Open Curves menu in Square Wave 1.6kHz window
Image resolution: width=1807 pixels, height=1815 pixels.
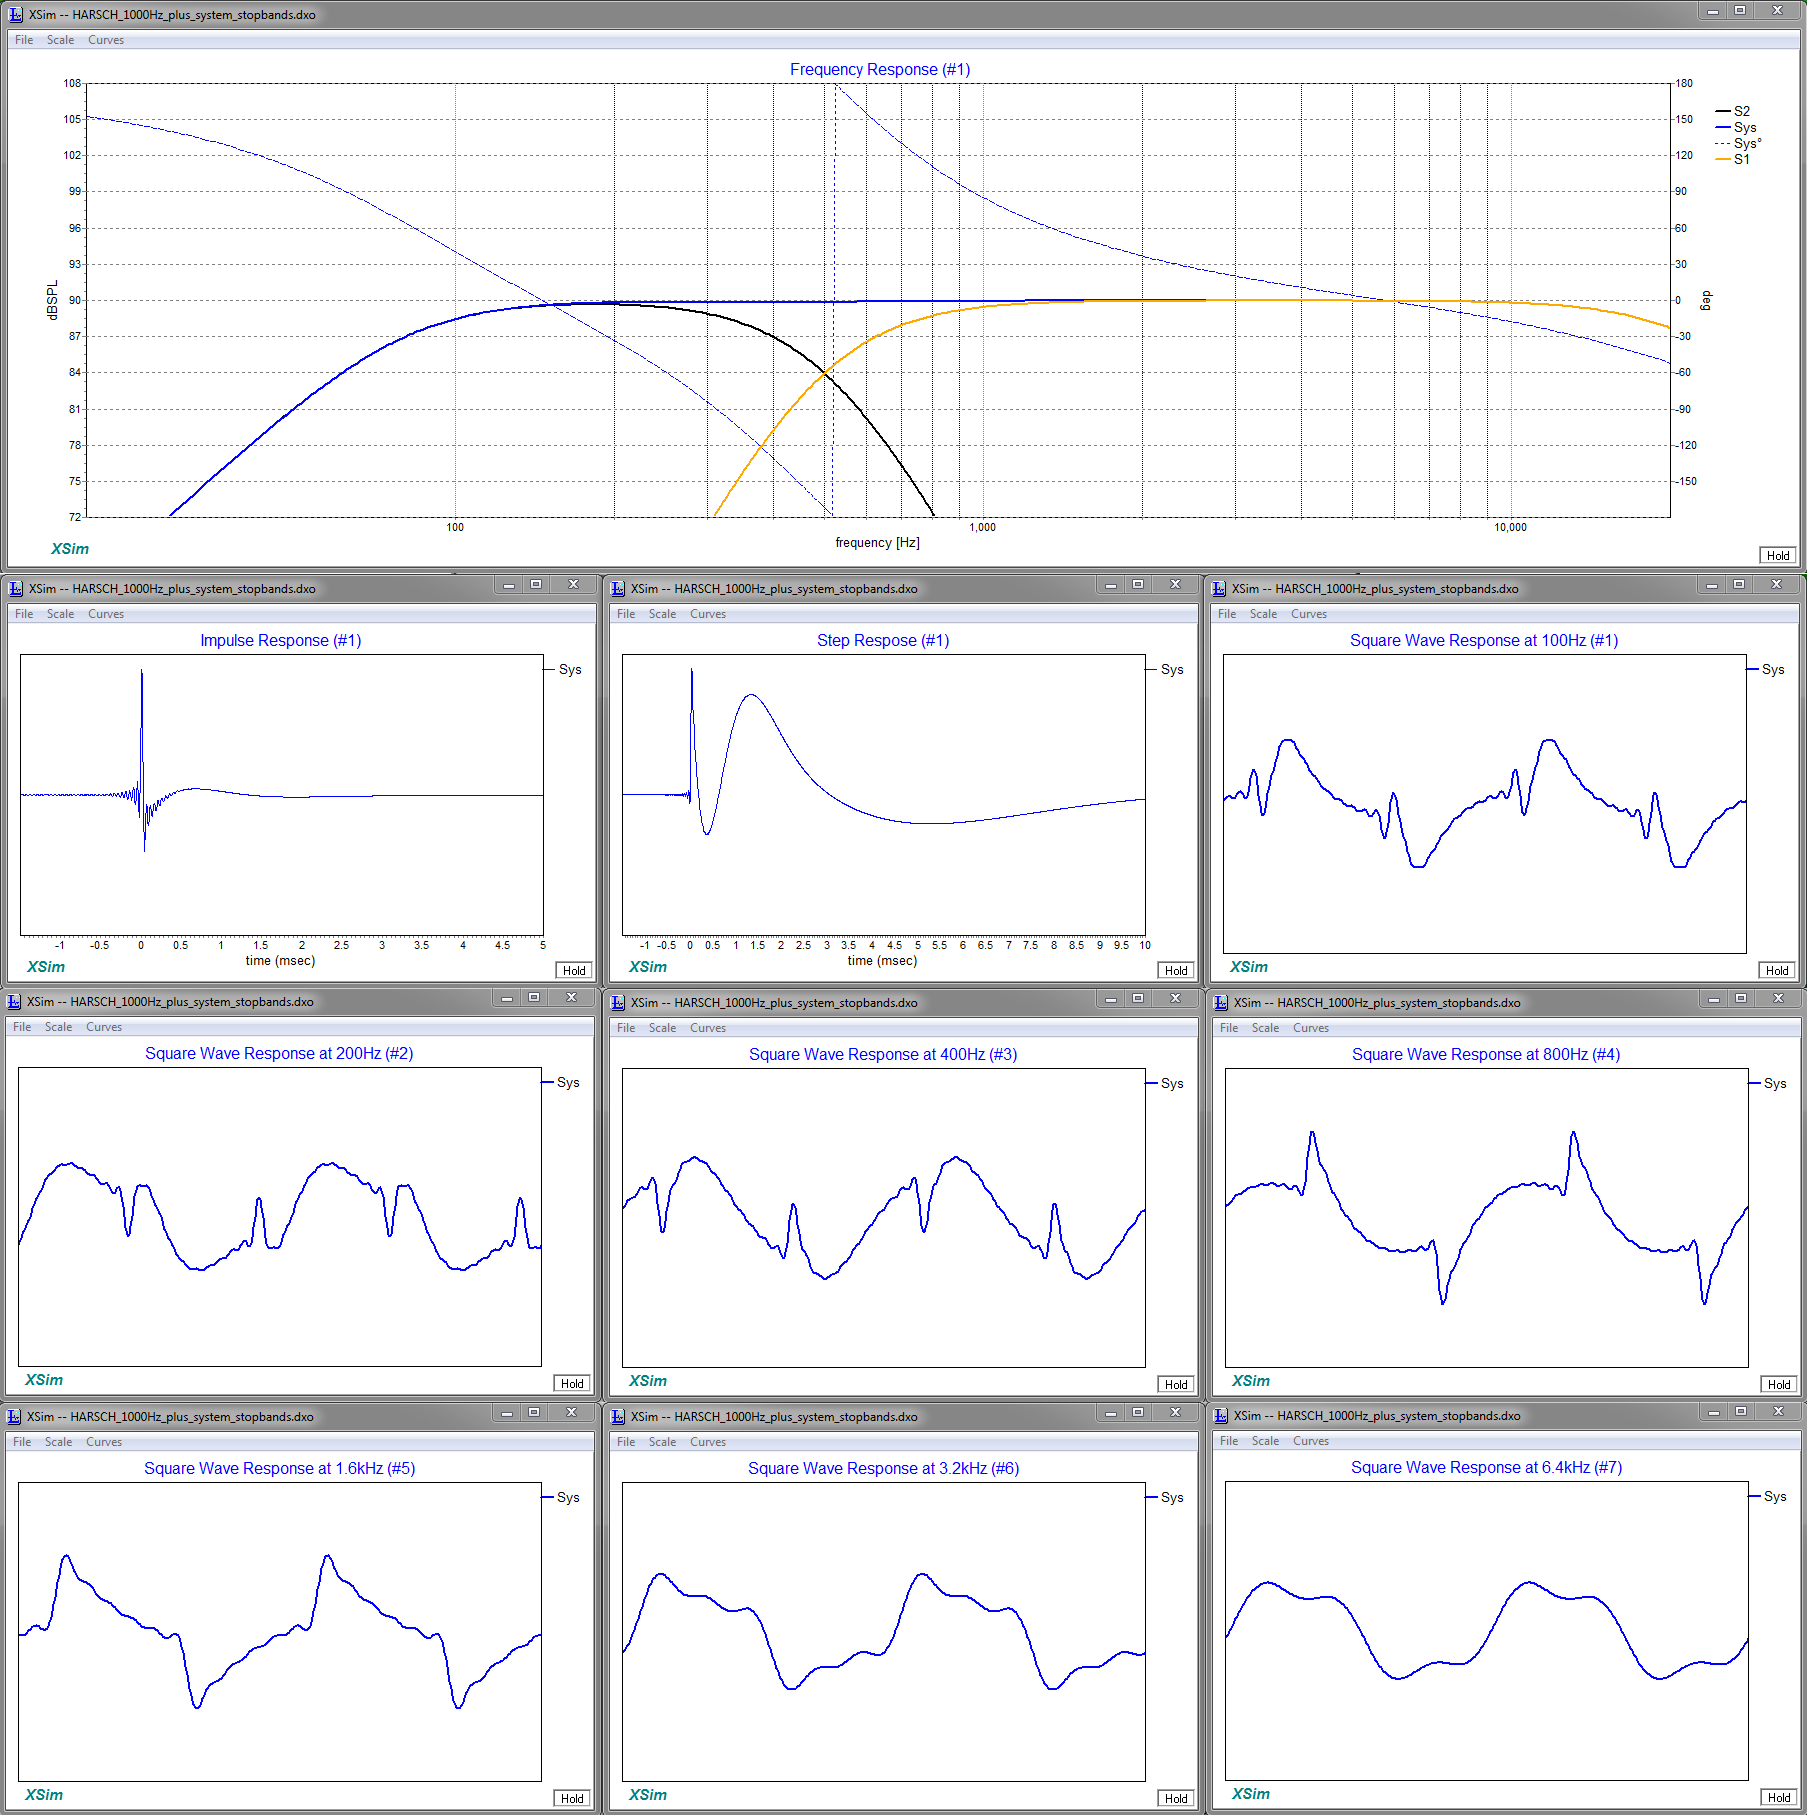coord(104,1442)
